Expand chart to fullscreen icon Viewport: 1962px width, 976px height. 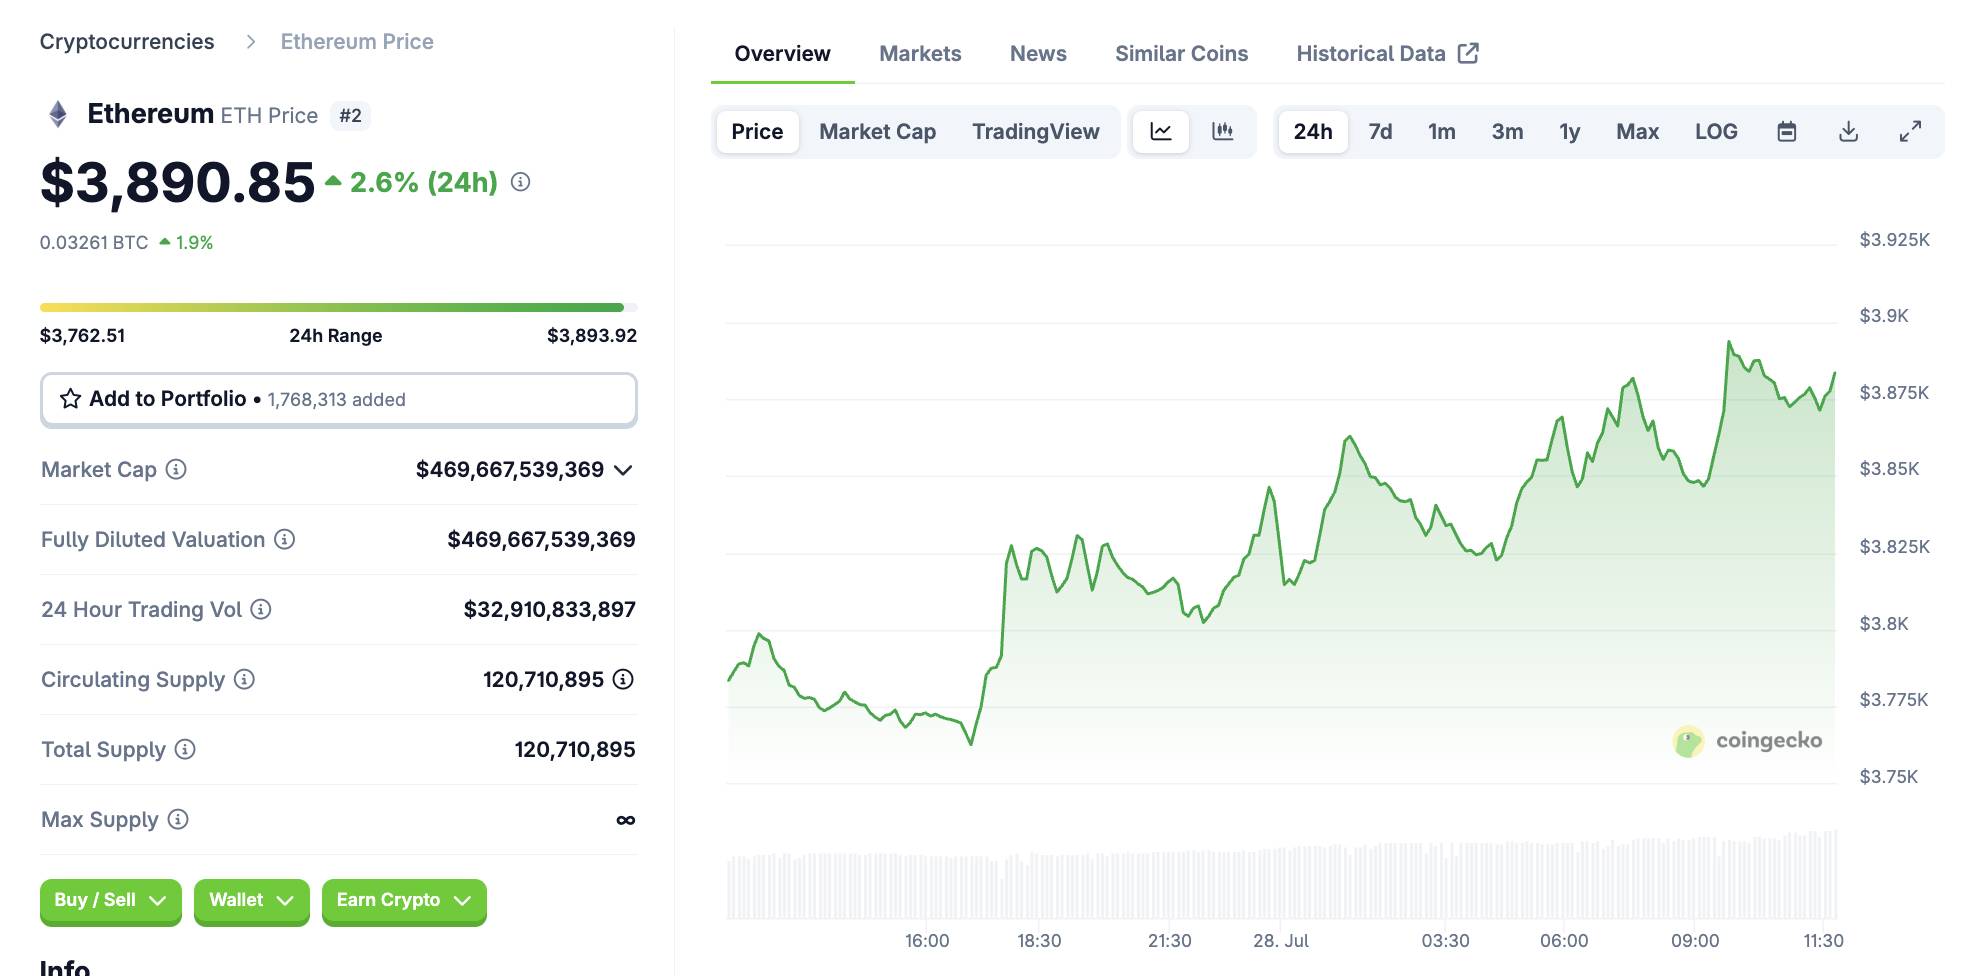pyautogui.click(x=1910, y=131)
